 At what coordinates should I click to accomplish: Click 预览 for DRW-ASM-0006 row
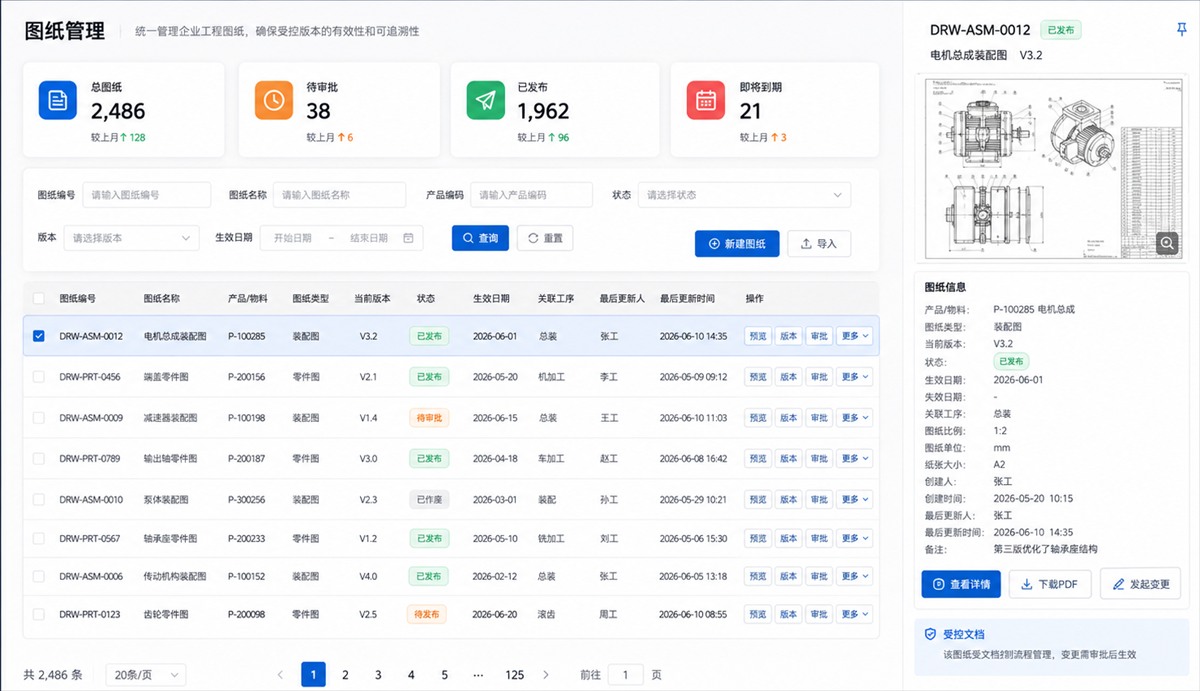tap(758, 576)
